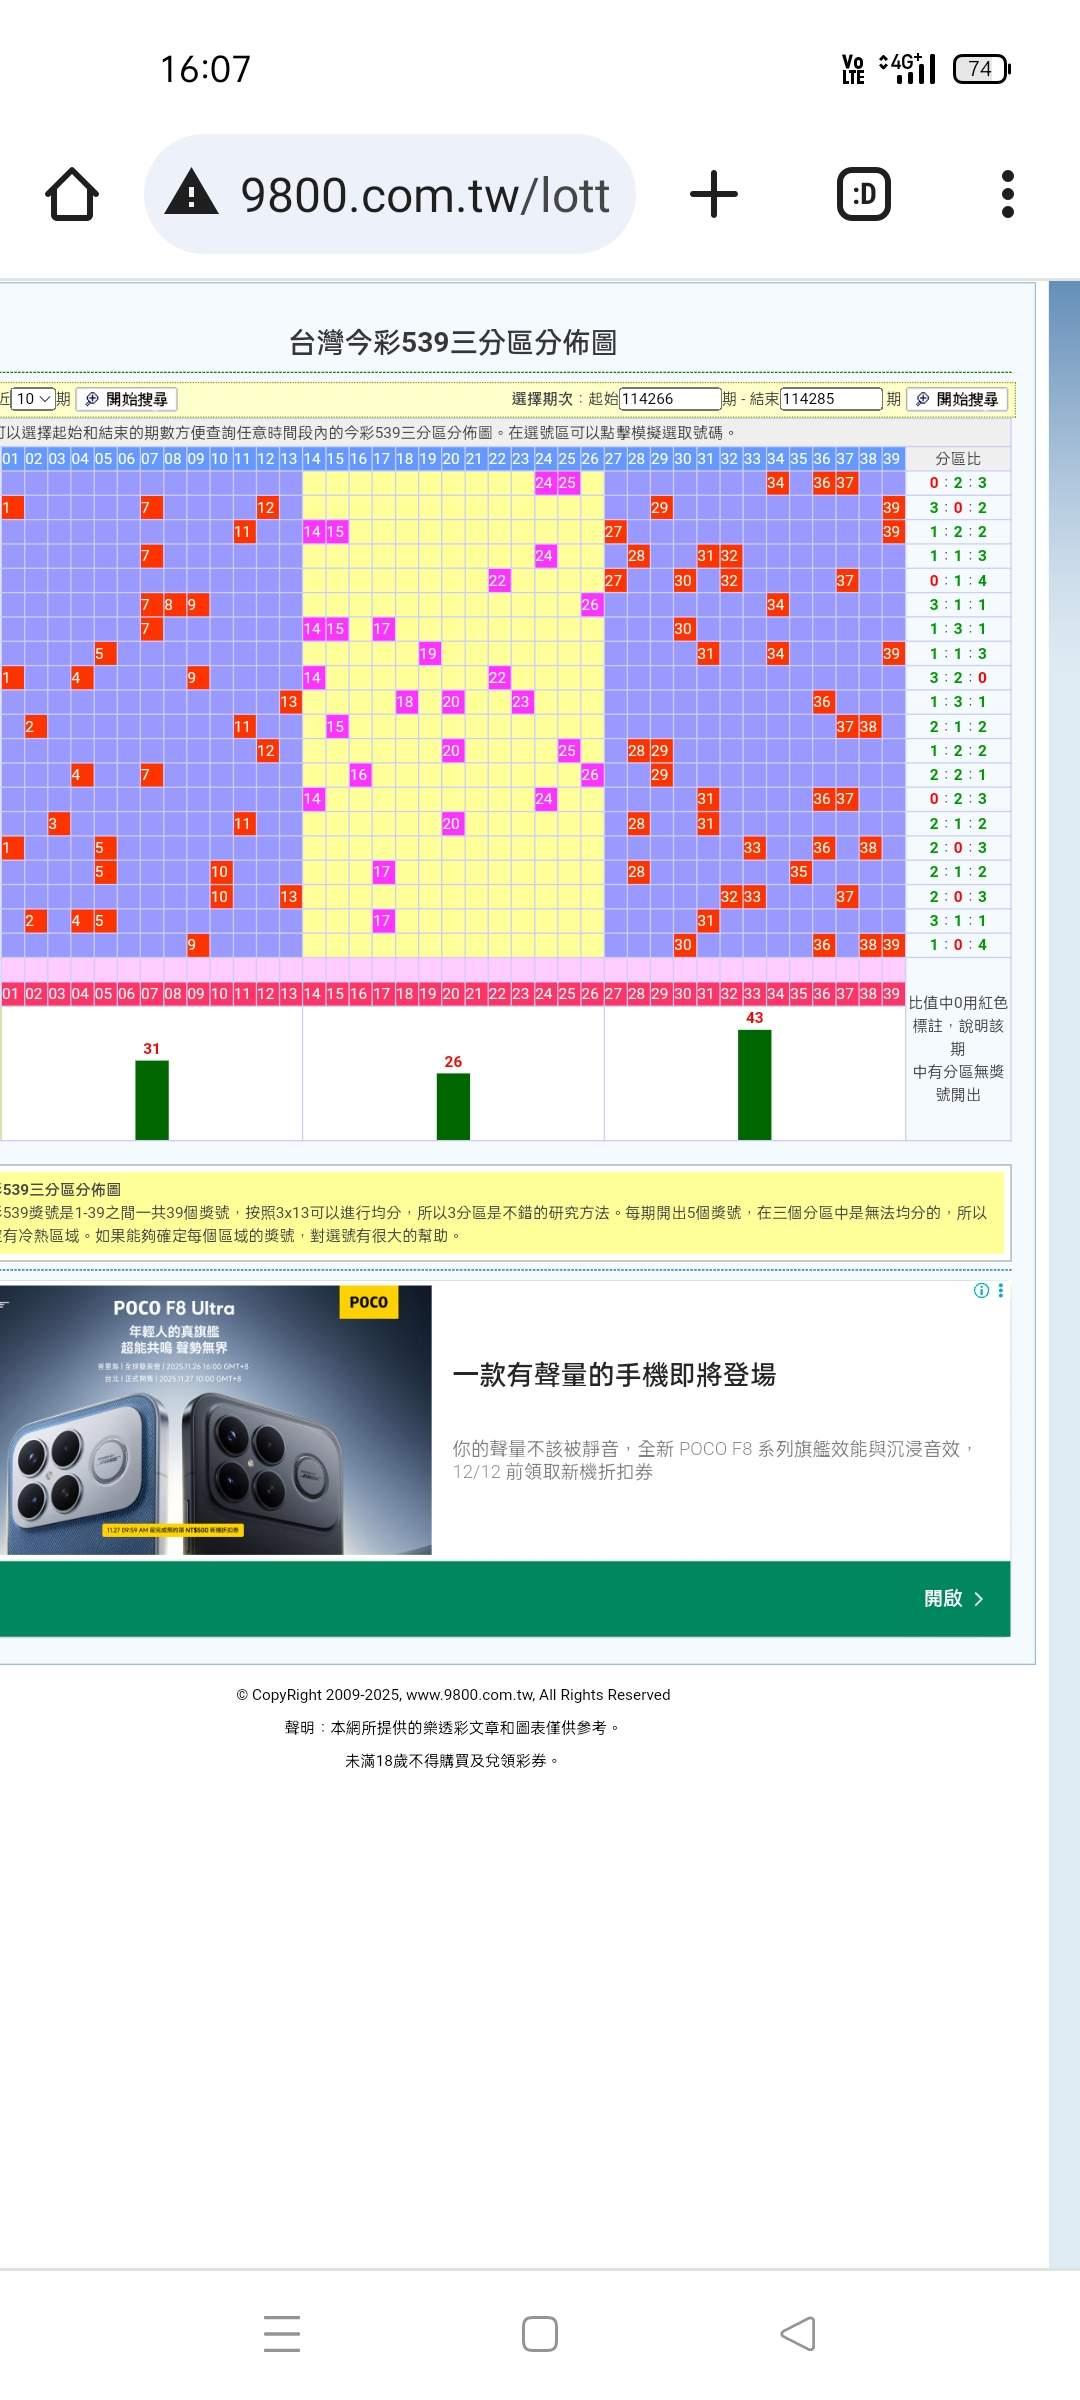Screen dimensions: 1080x2400
Task: Click header number 33 below the grid
Action: [x=753, y=994]
